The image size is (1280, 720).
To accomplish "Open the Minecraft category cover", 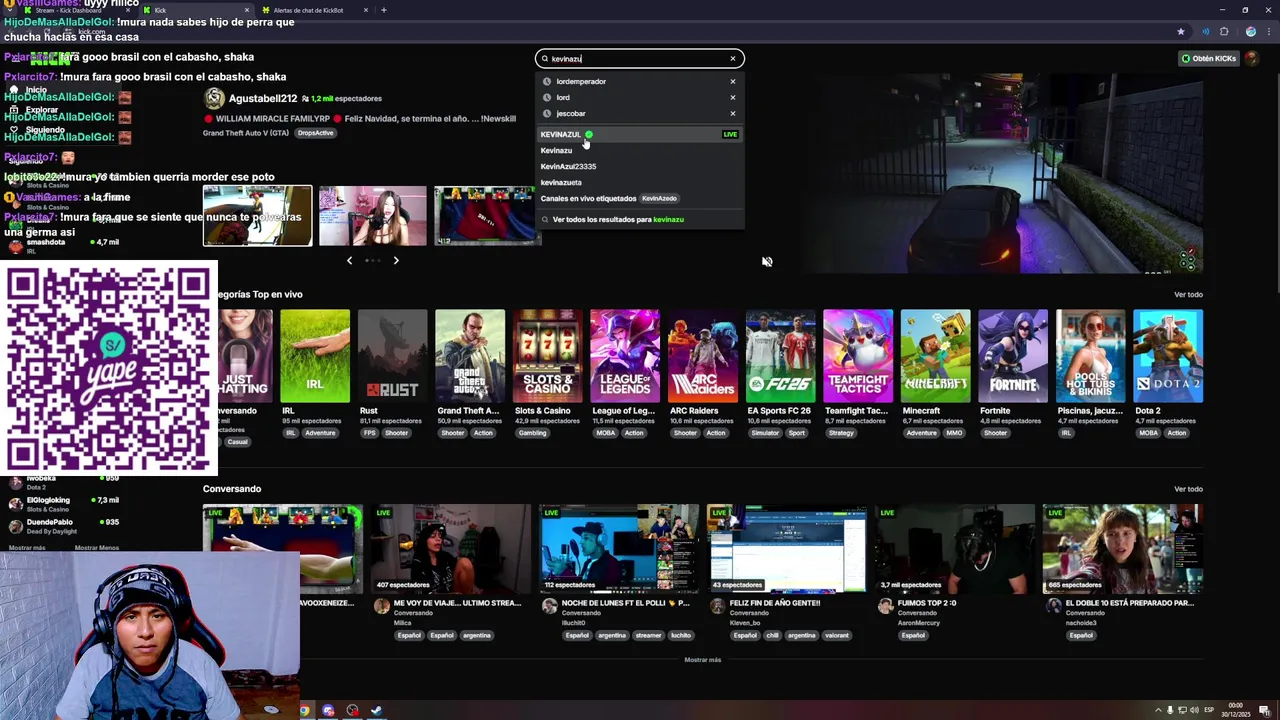I will coord(935,356).
